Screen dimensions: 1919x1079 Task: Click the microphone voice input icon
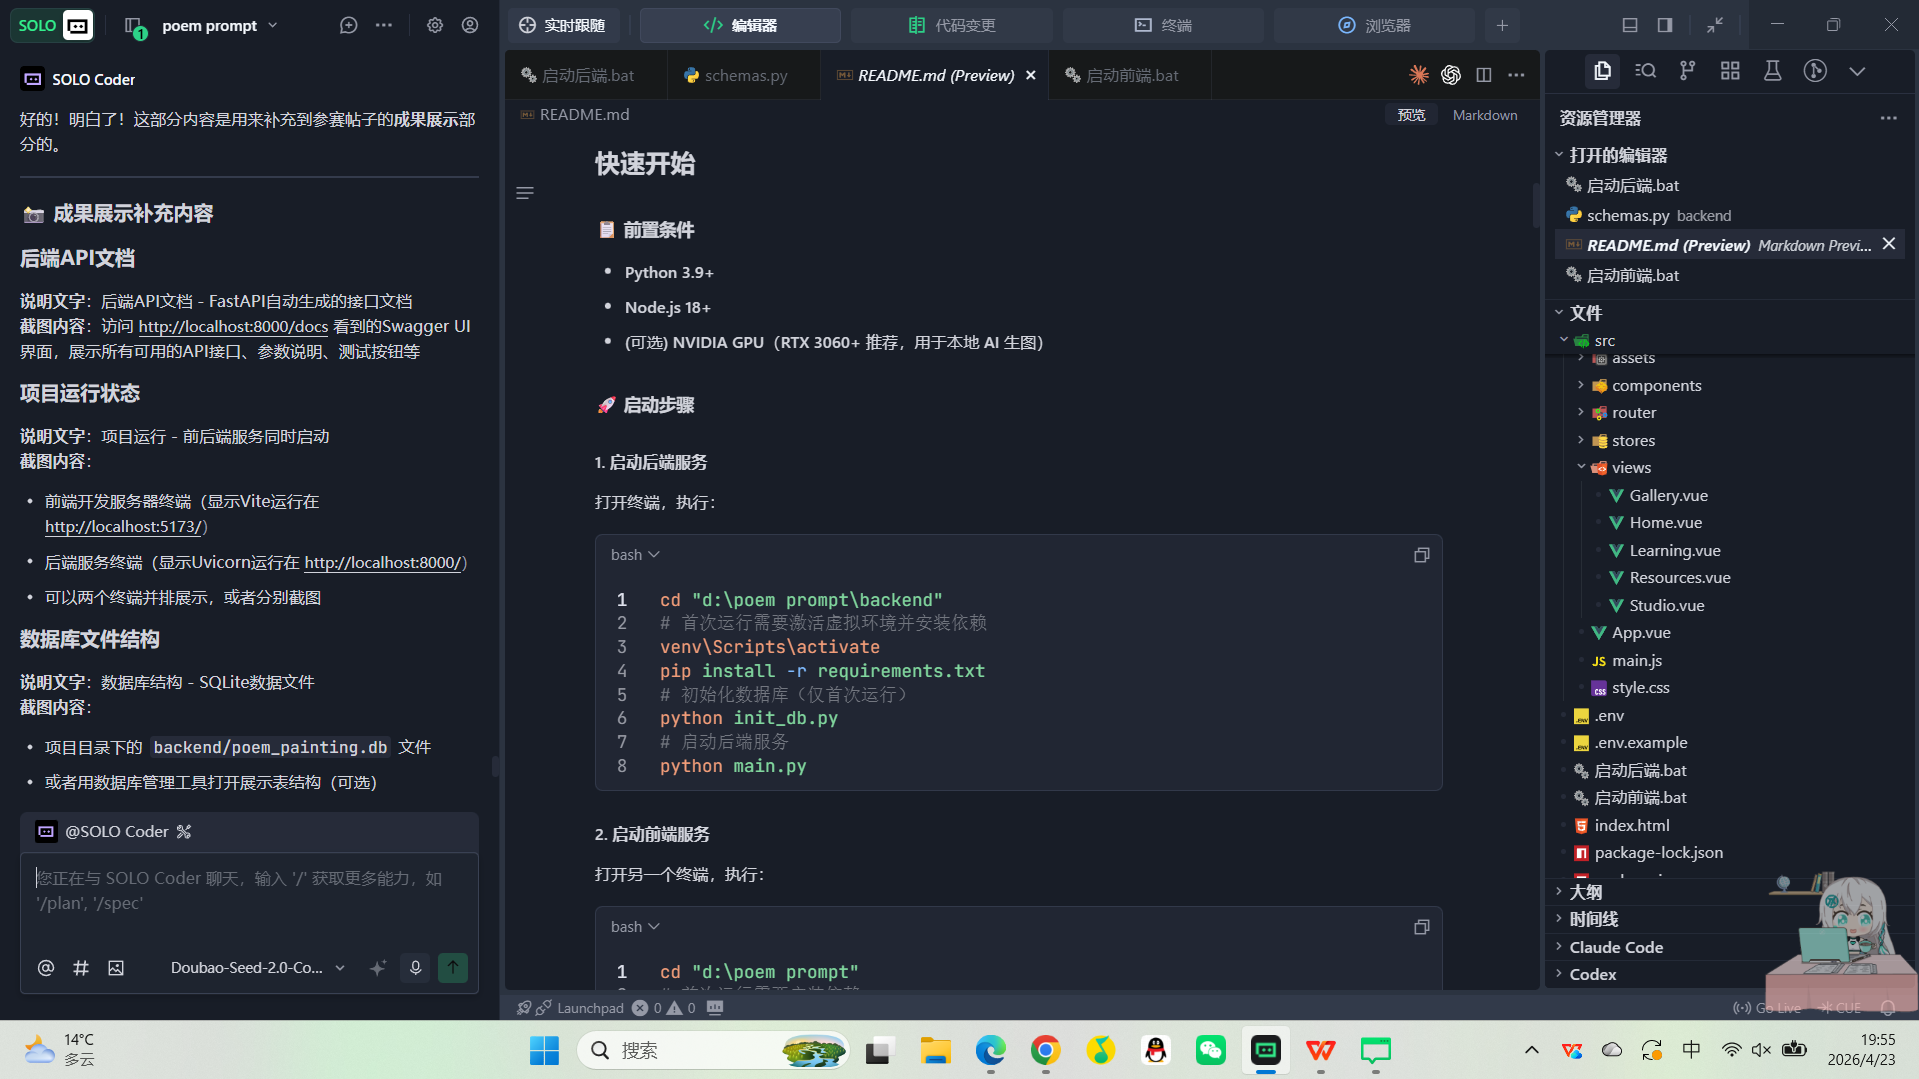point(415,967)
